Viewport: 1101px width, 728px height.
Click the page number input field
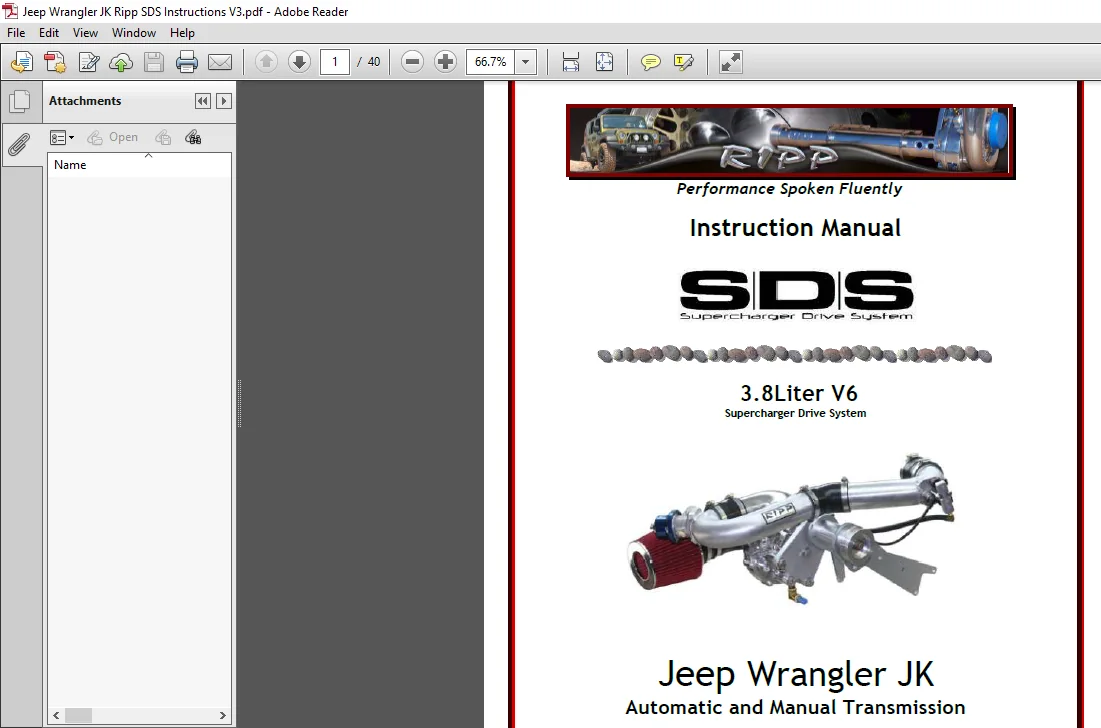pos(335,62)
